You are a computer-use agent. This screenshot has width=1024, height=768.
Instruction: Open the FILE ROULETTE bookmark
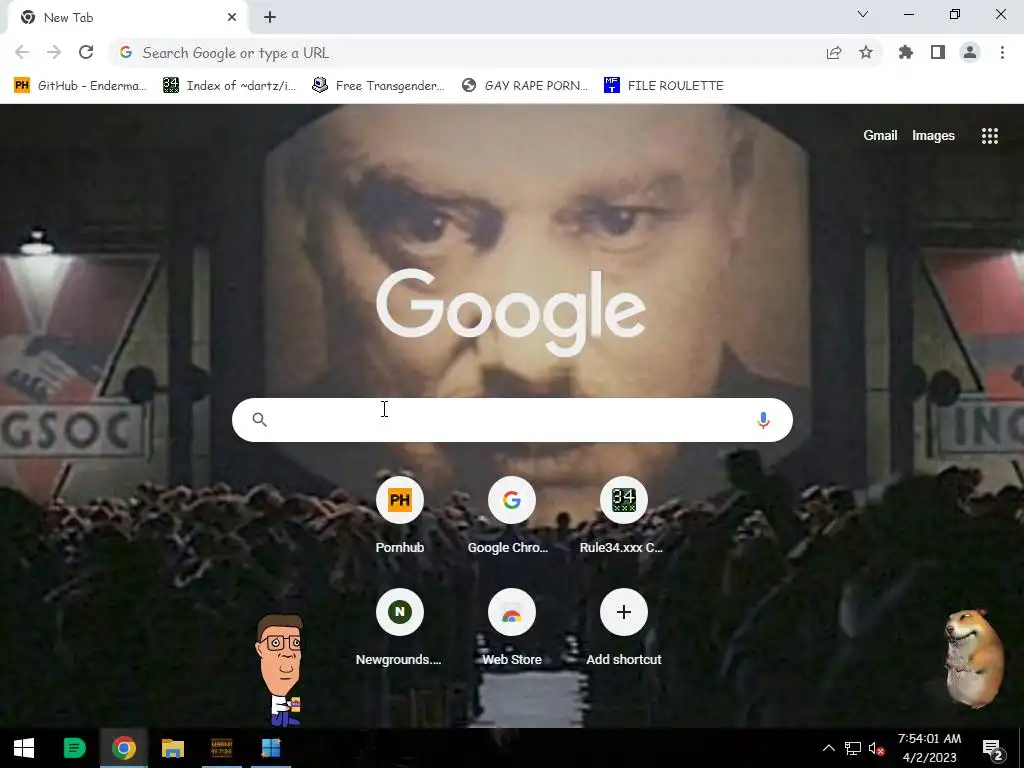coord(664,86)
